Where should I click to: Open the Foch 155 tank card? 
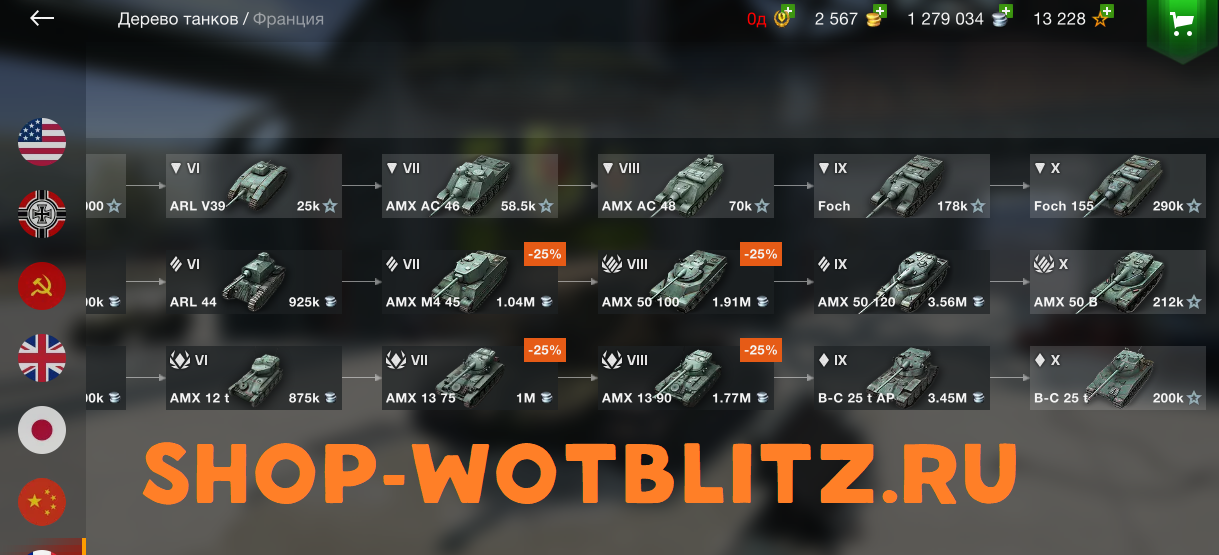[x=1118, y=186]
